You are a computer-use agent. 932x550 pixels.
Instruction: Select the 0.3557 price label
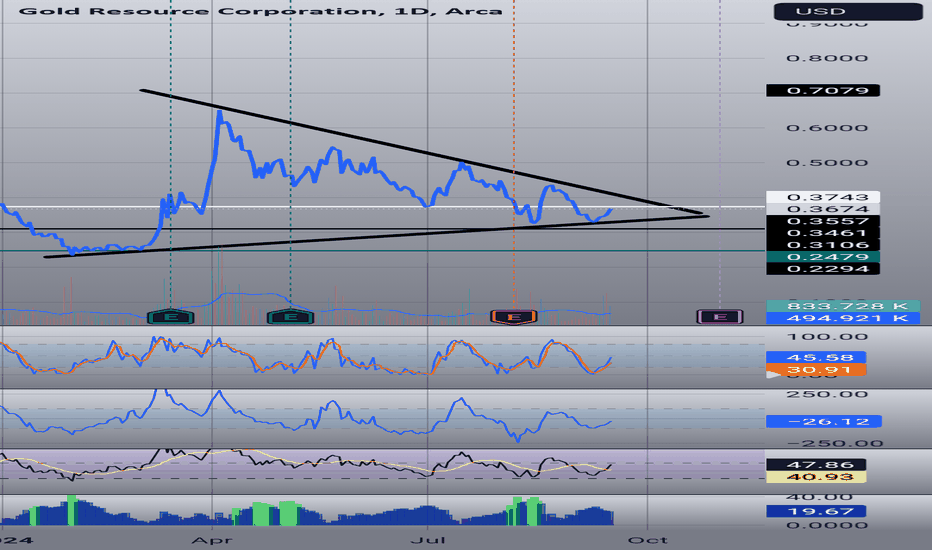[823, 221]
